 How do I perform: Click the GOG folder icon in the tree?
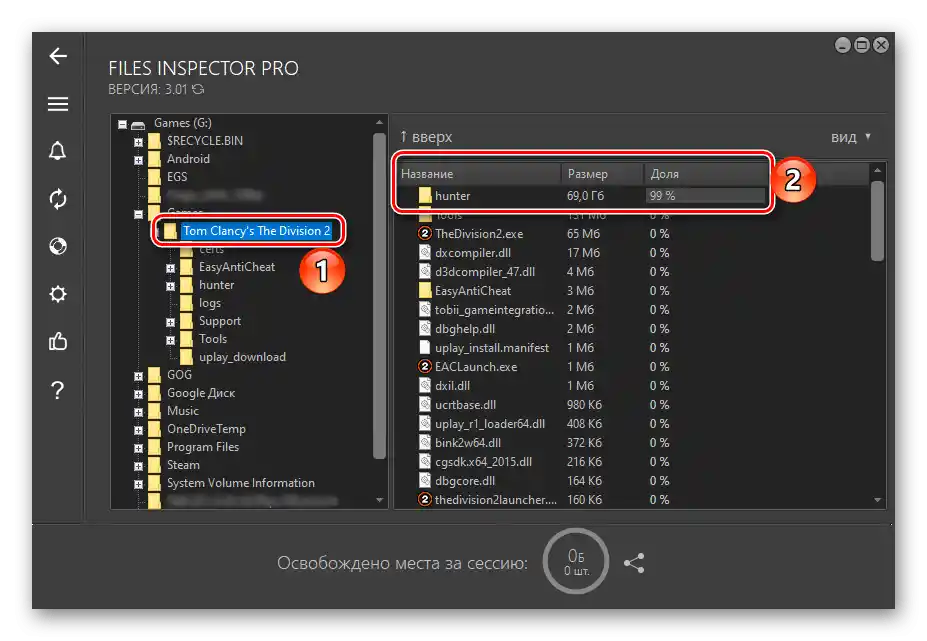[154, 375]
